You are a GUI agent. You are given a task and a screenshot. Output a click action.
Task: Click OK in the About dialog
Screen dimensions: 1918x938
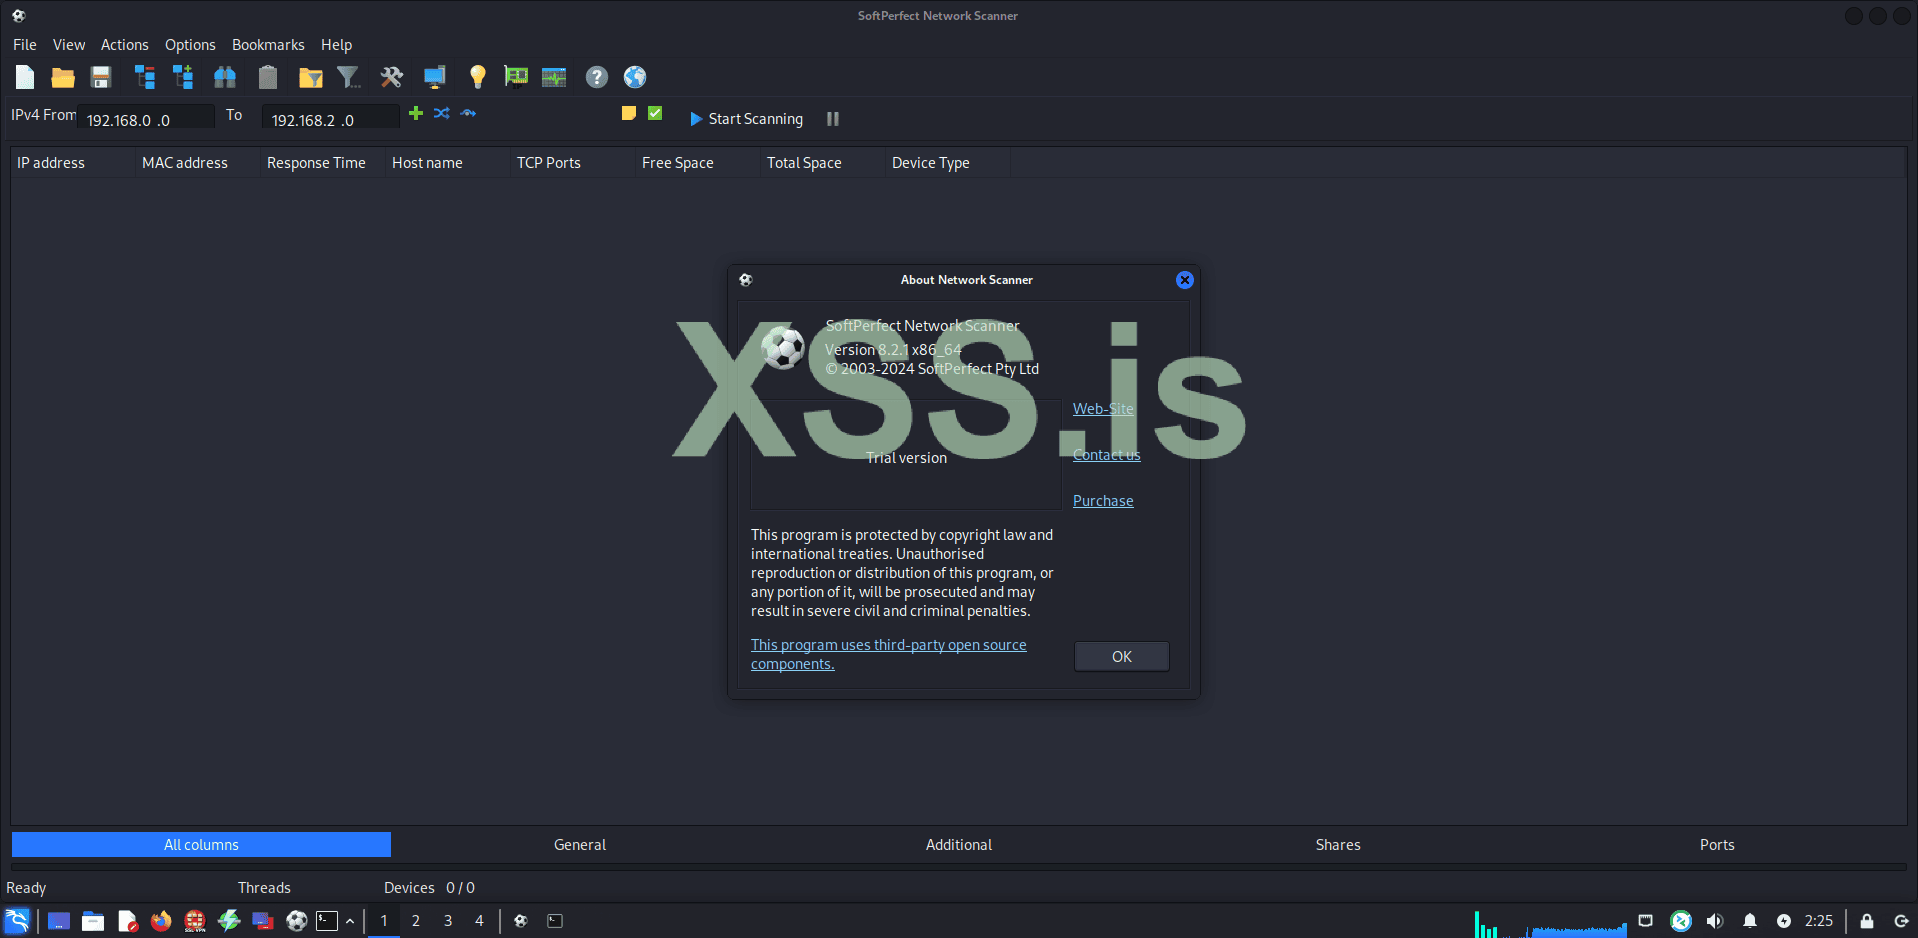(x=1122, y=657)
